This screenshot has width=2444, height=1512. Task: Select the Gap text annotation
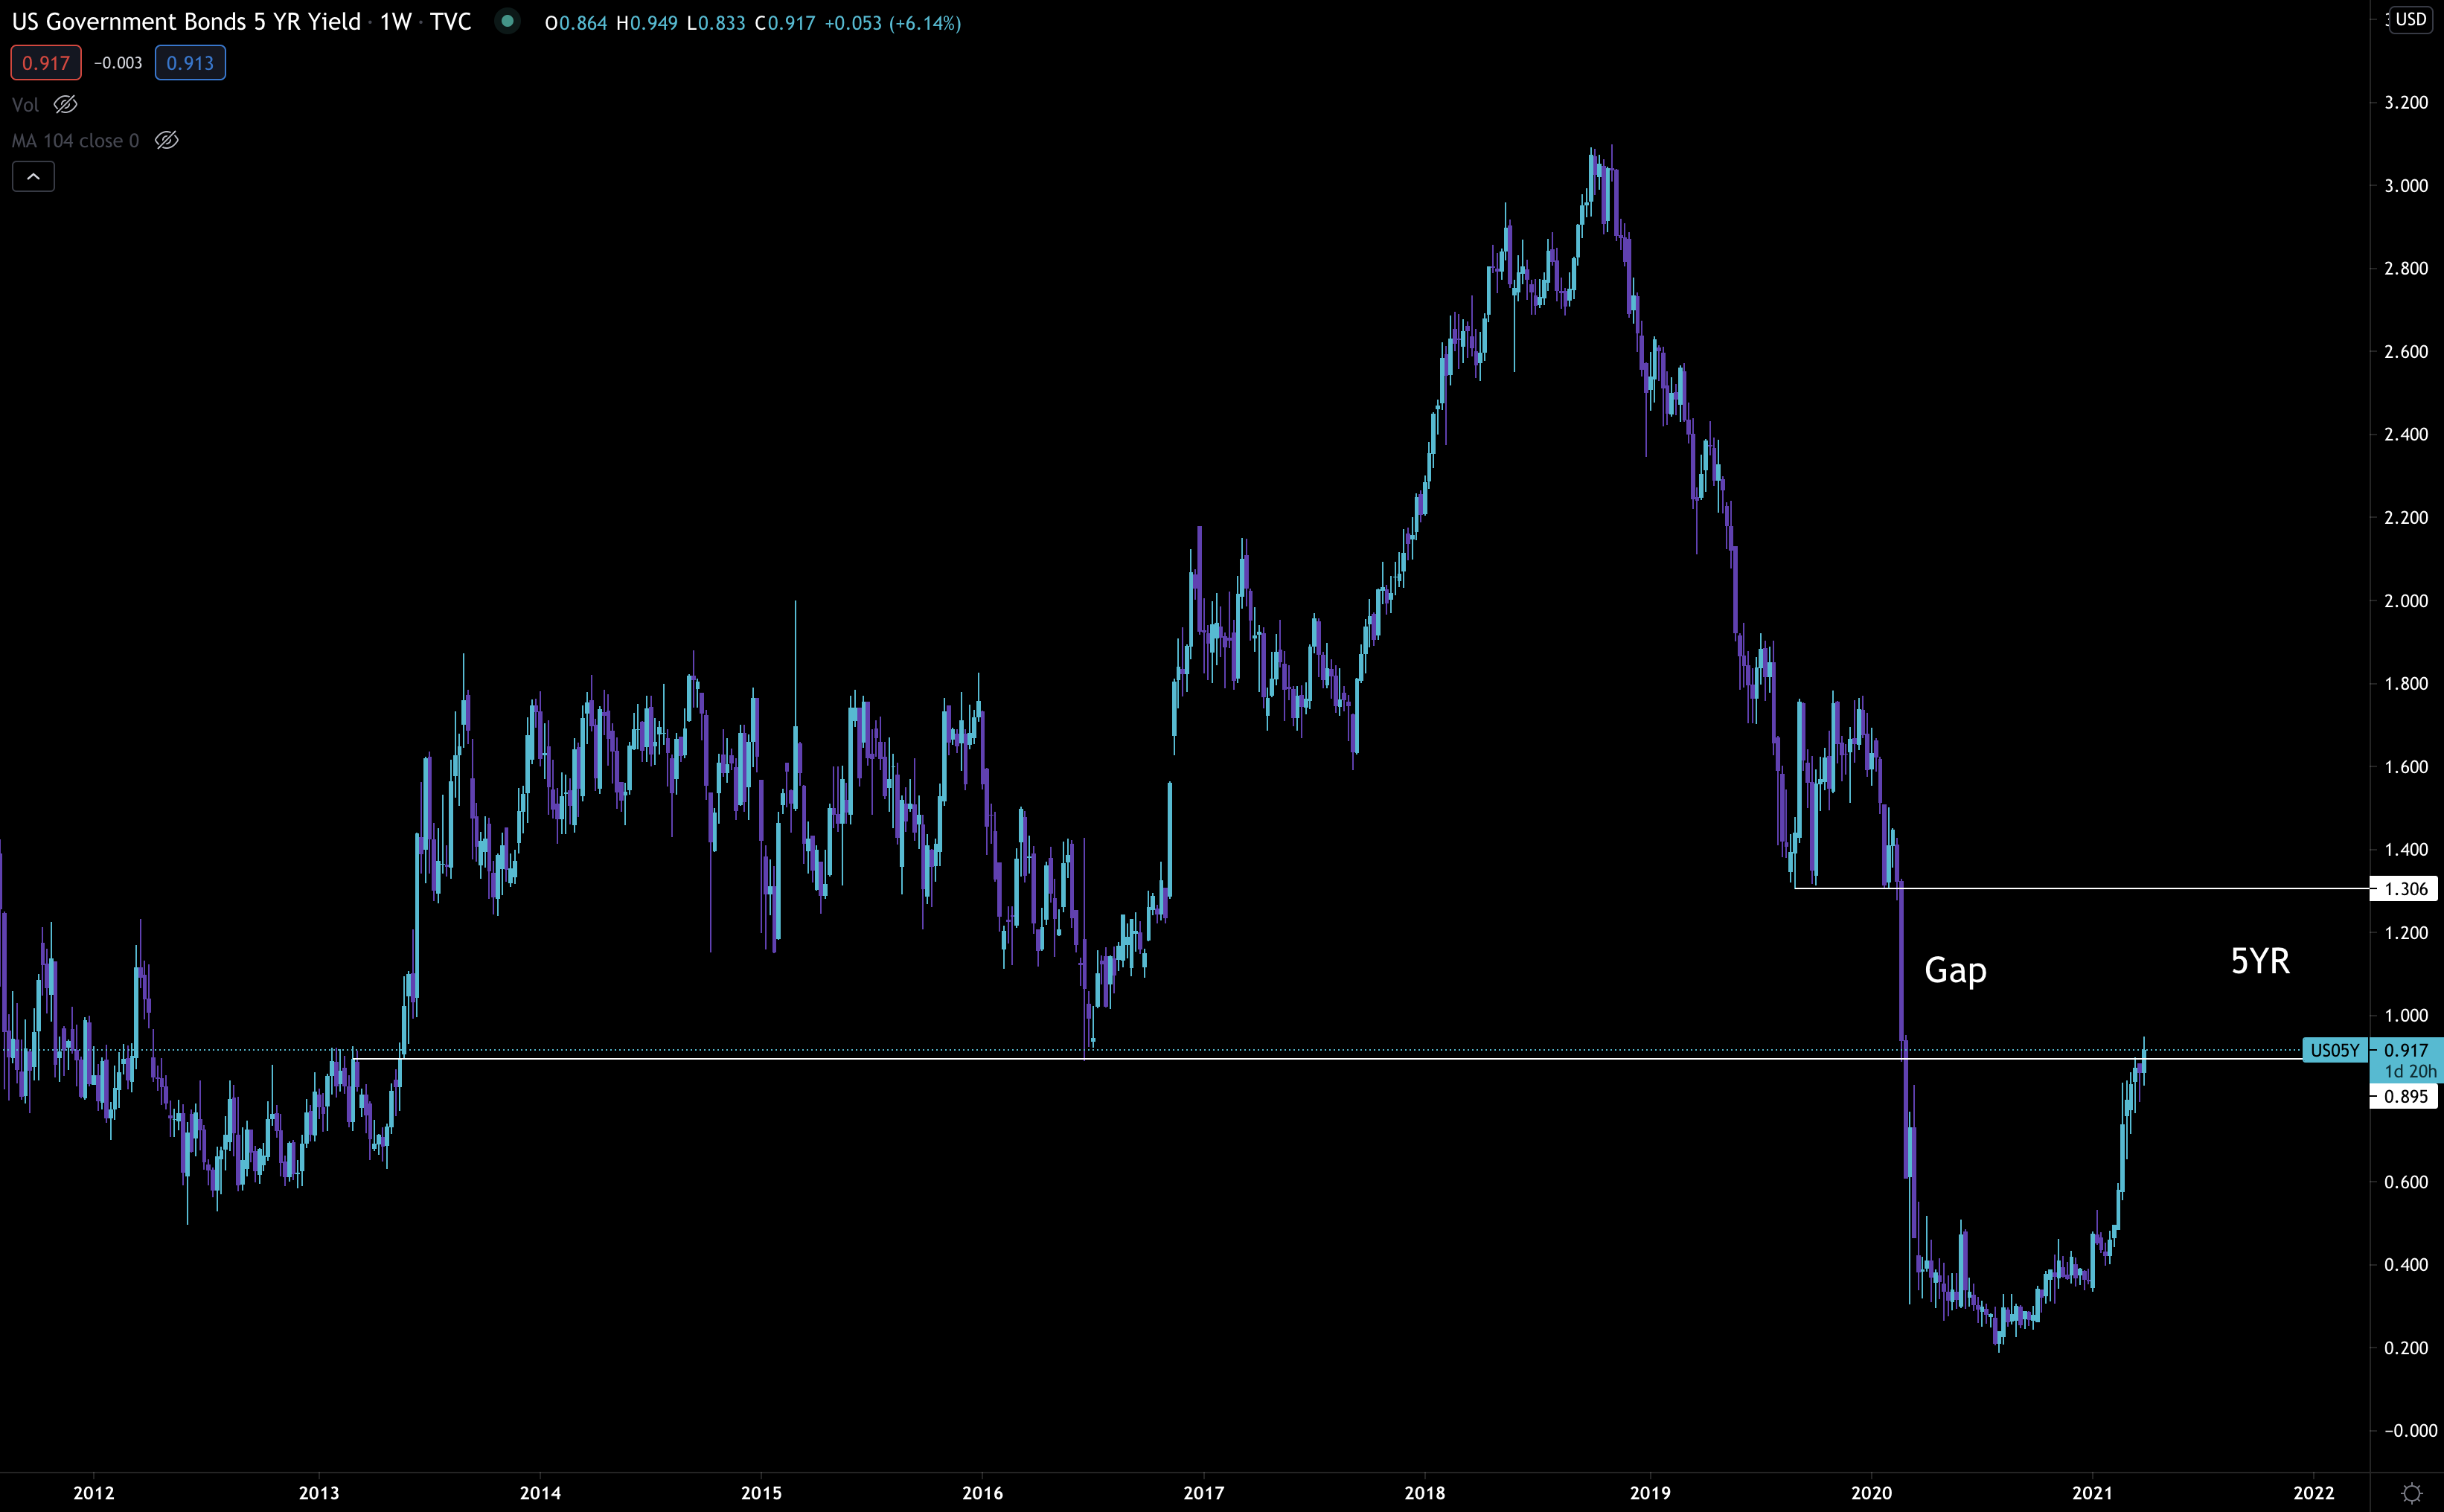coord(1955,970)
